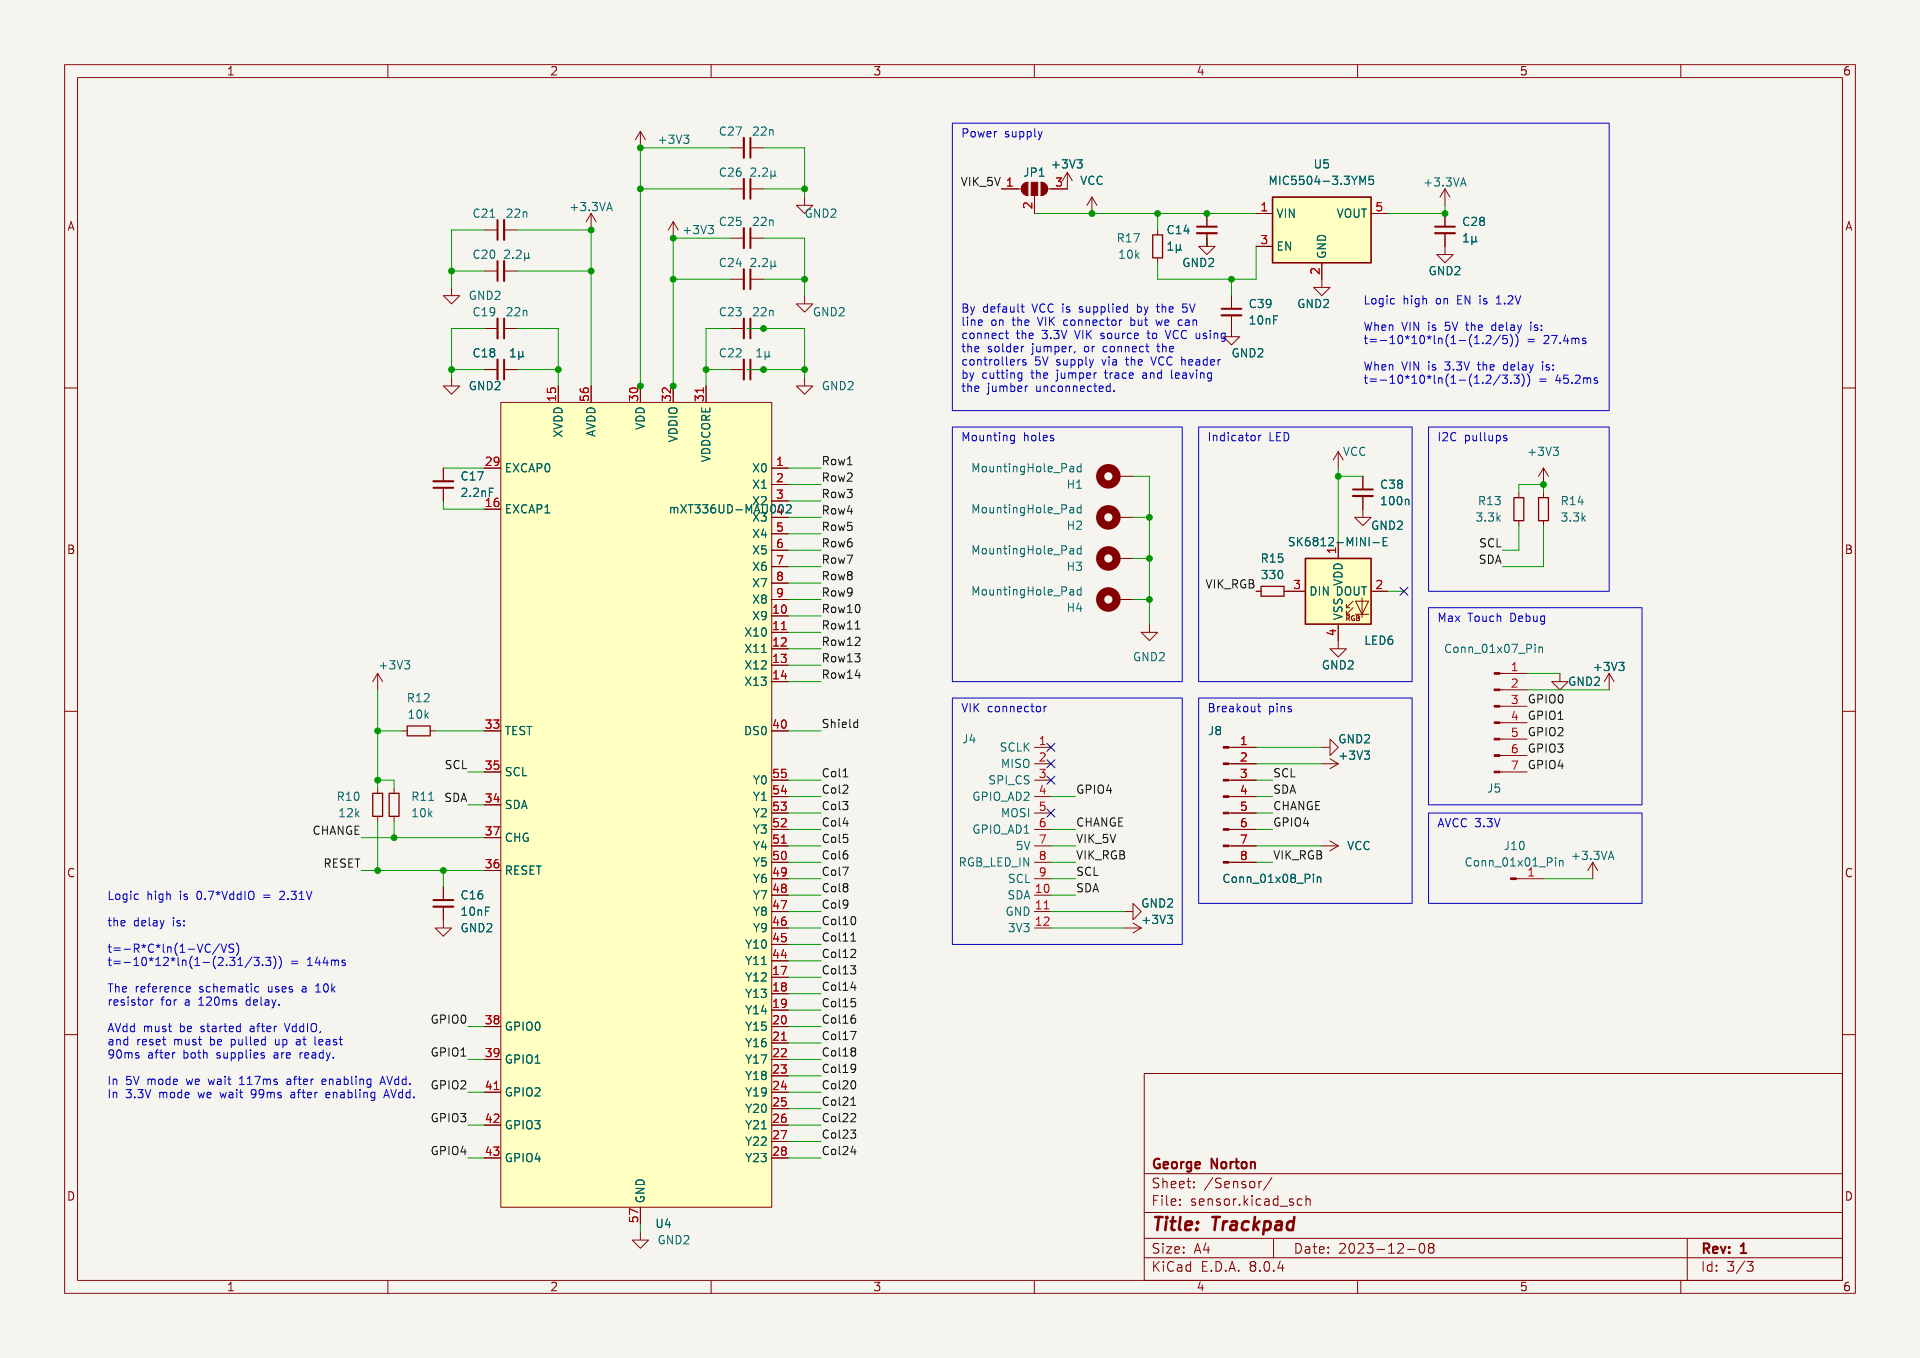This screenshot has height=1358, width=1920.
Task: Click the CHANGE net label at CHG pin
Action: [x=336, y=831]
